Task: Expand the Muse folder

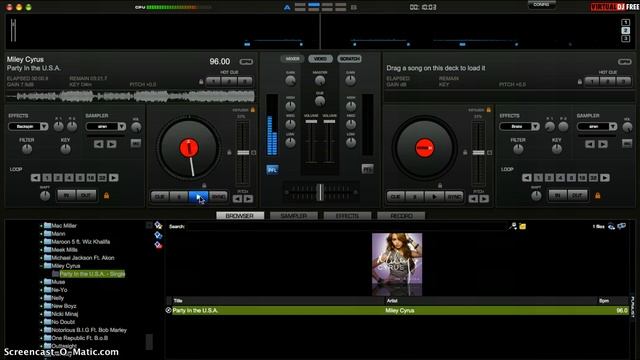Action: point(41,282)
